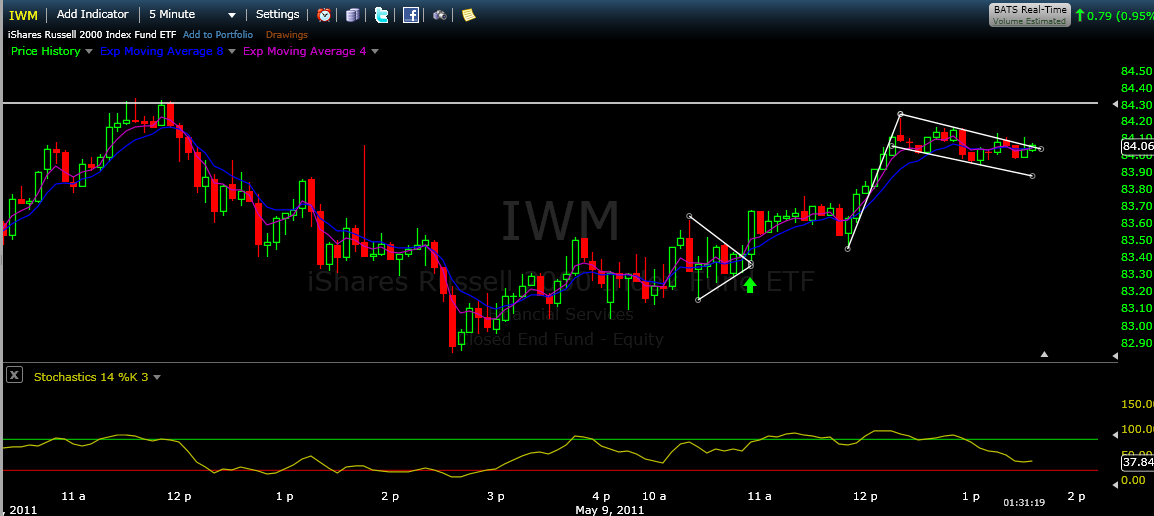The width and height of the screenshot is (1154, 516).
Task: Expand Exp Moving Average 8 options
Action: point(232,52)
